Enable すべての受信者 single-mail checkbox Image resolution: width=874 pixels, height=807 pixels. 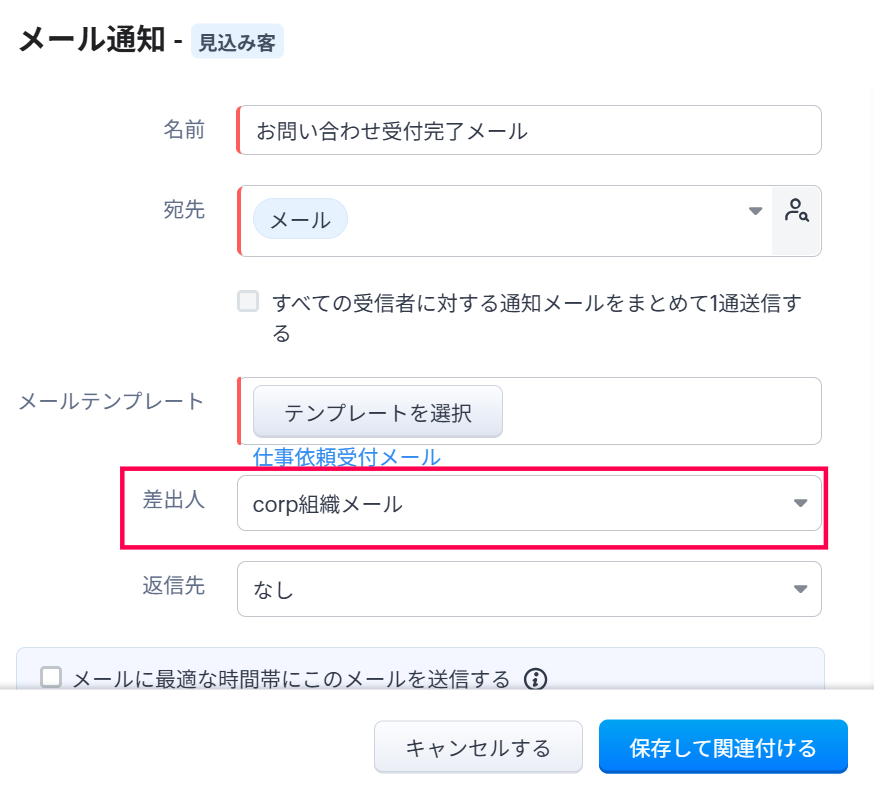click(248, 301)
